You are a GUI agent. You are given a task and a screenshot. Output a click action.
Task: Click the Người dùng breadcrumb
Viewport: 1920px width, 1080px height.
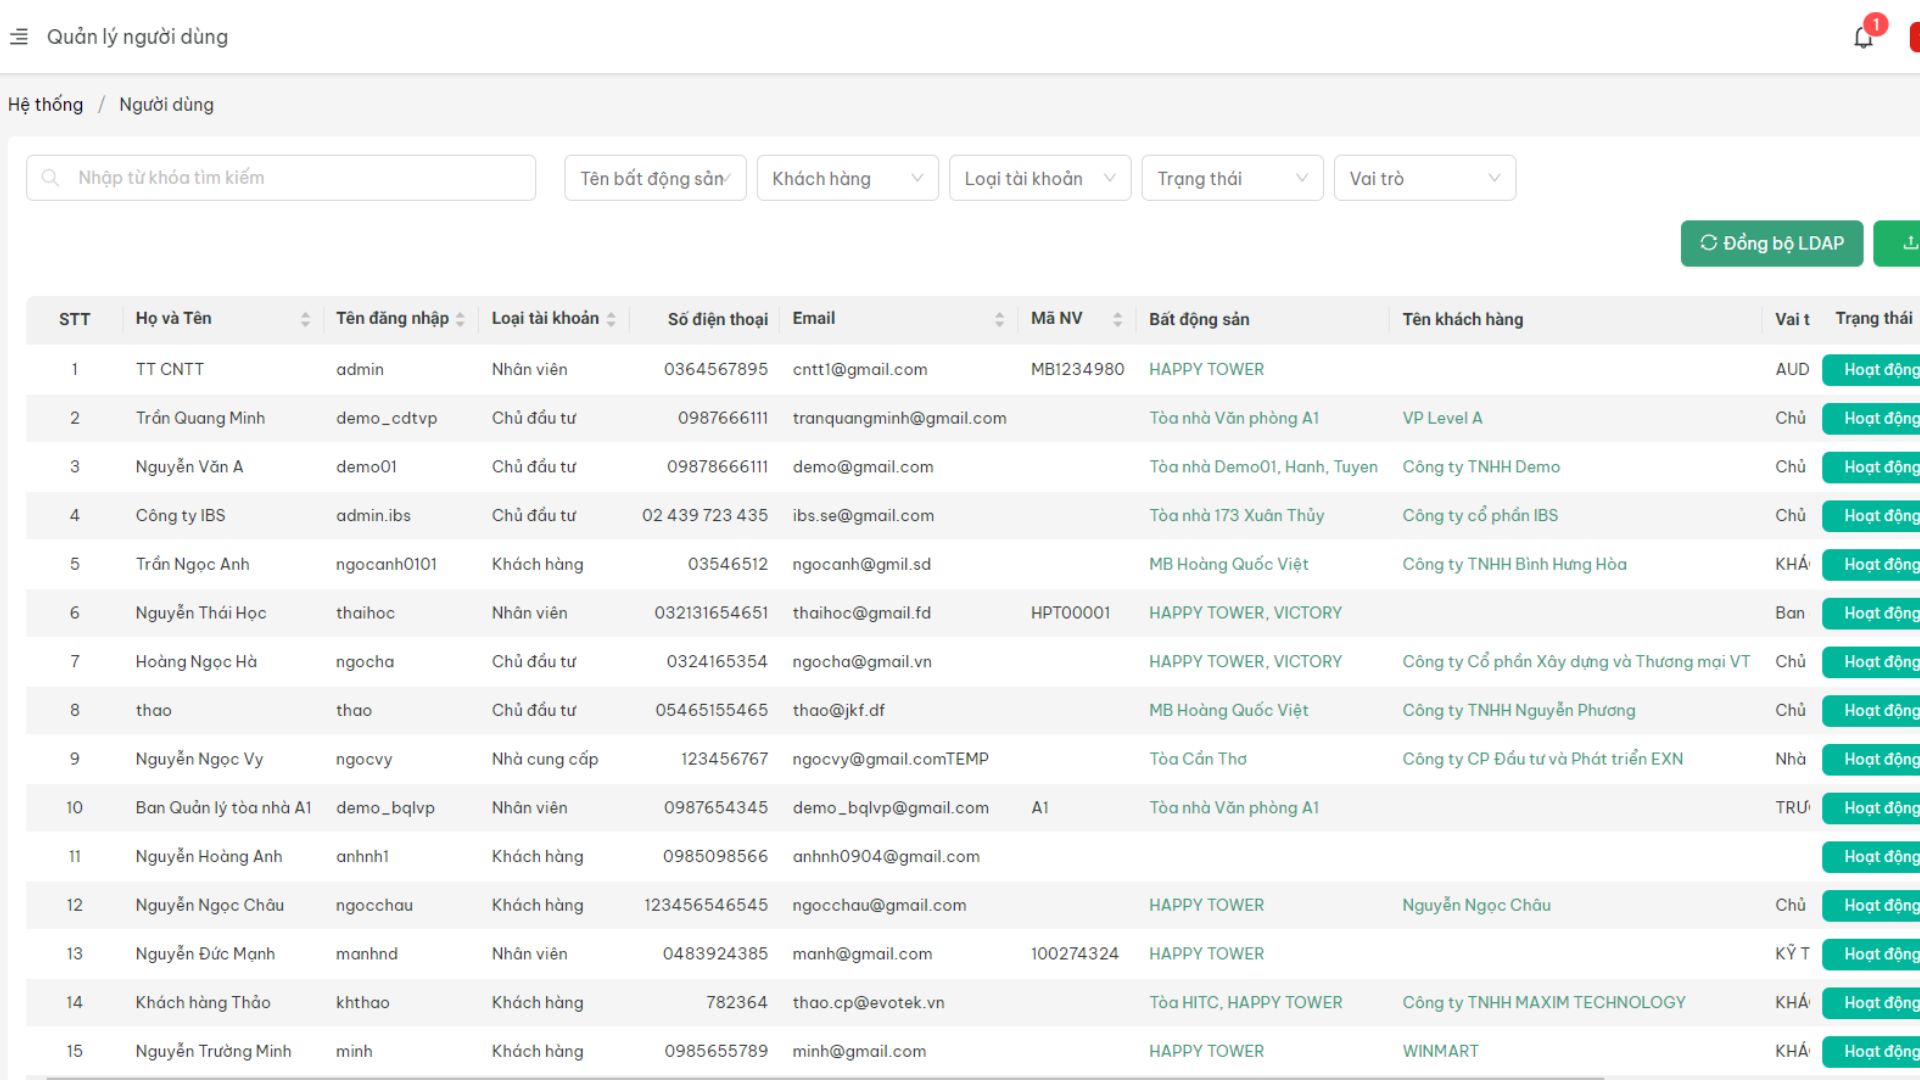(166, 105)
